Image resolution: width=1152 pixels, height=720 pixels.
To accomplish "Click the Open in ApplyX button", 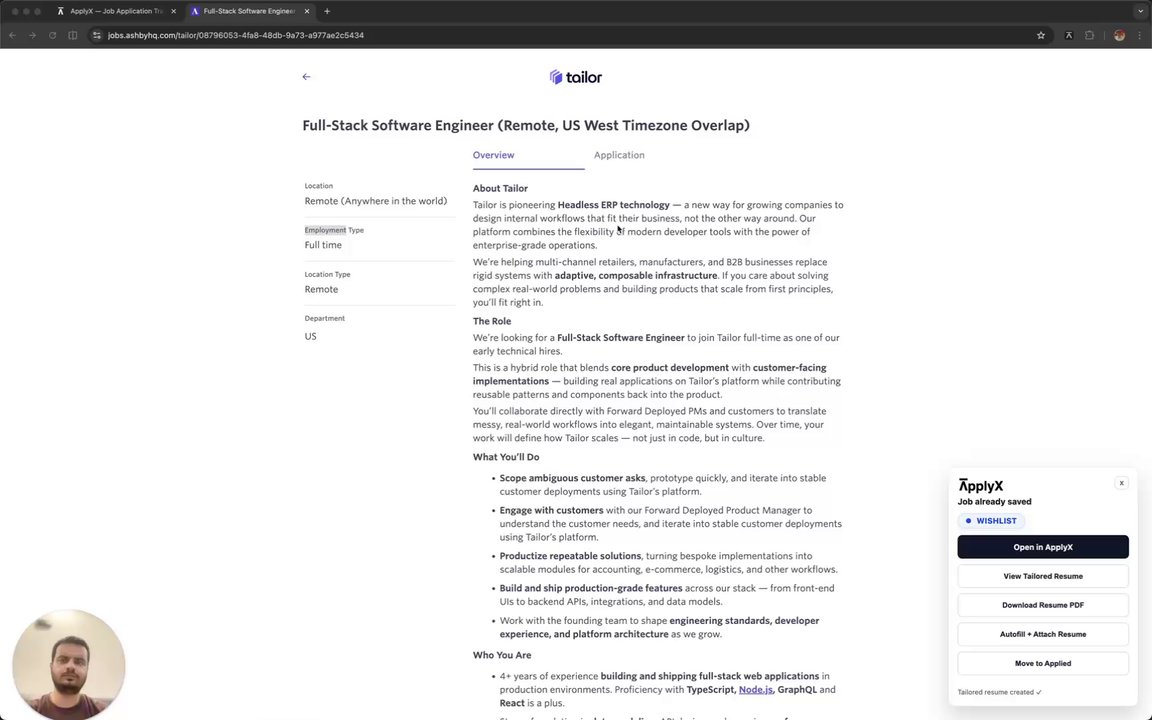I will 1043,547.
